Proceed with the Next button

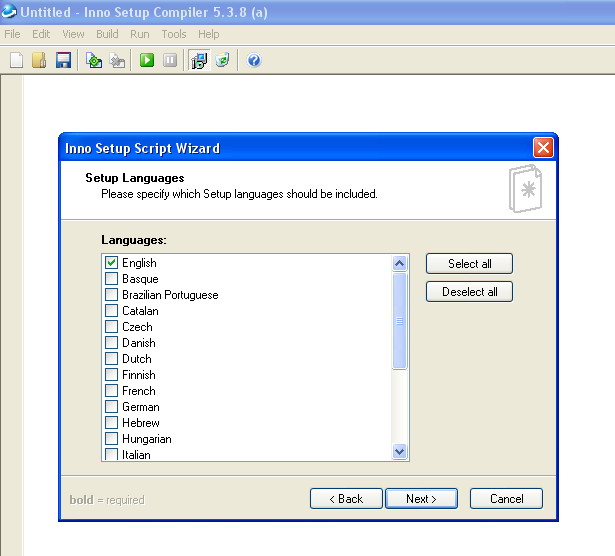[422, 499]
